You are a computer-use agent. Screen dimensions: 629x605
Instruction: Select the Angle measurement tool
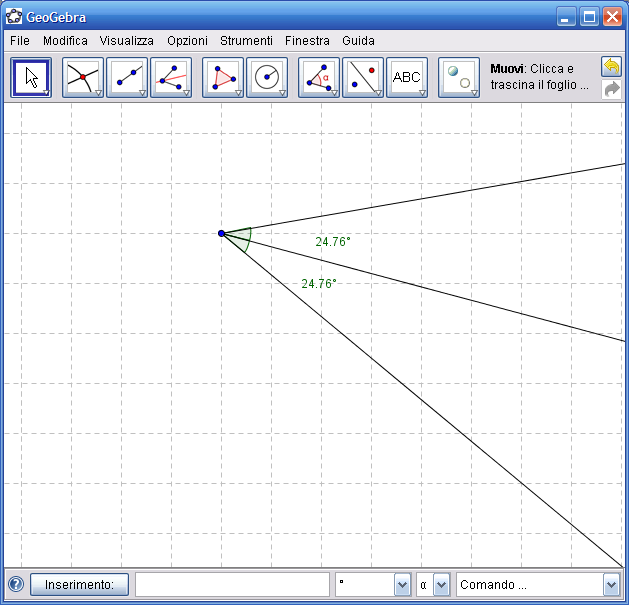(319, 77)
